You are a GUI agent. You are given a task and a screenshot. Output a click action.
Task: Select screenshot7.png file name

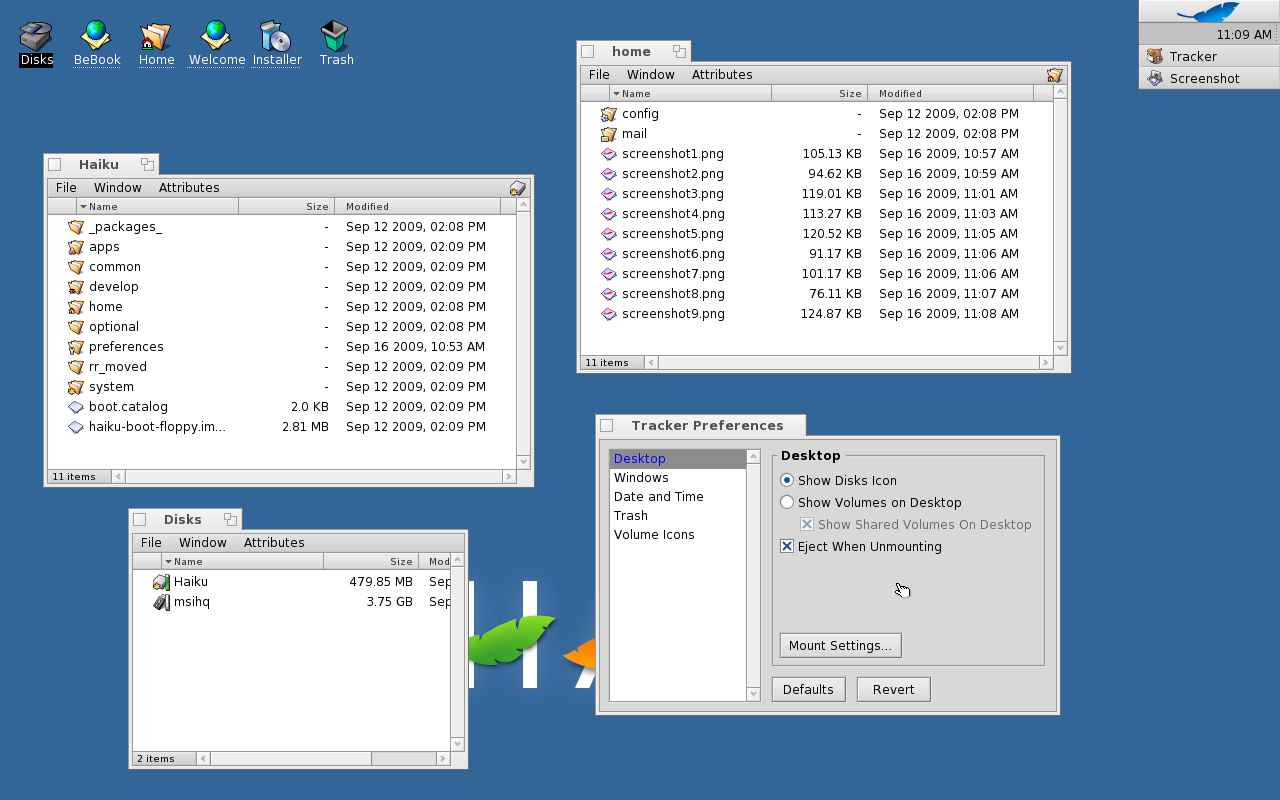click(673, 274)
